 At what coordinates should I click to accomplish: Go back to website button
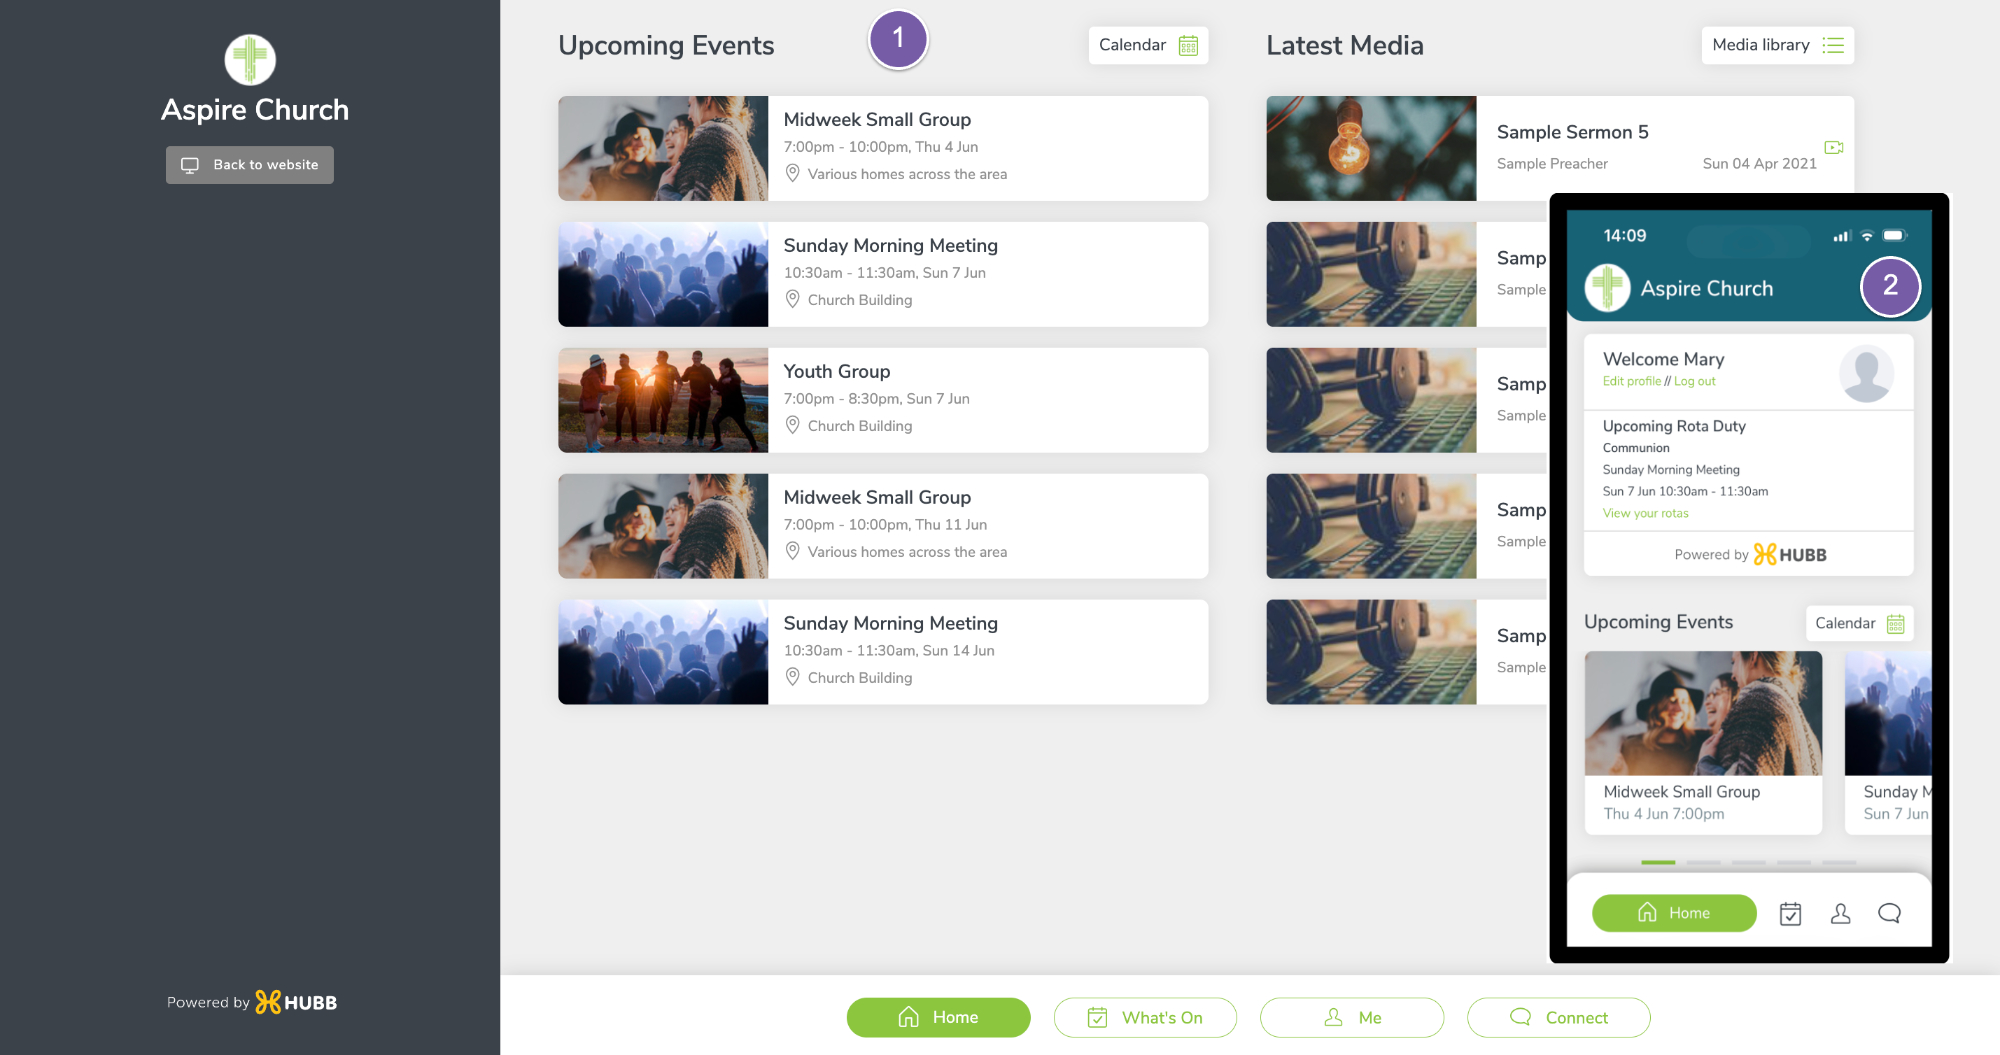(250, 165)
